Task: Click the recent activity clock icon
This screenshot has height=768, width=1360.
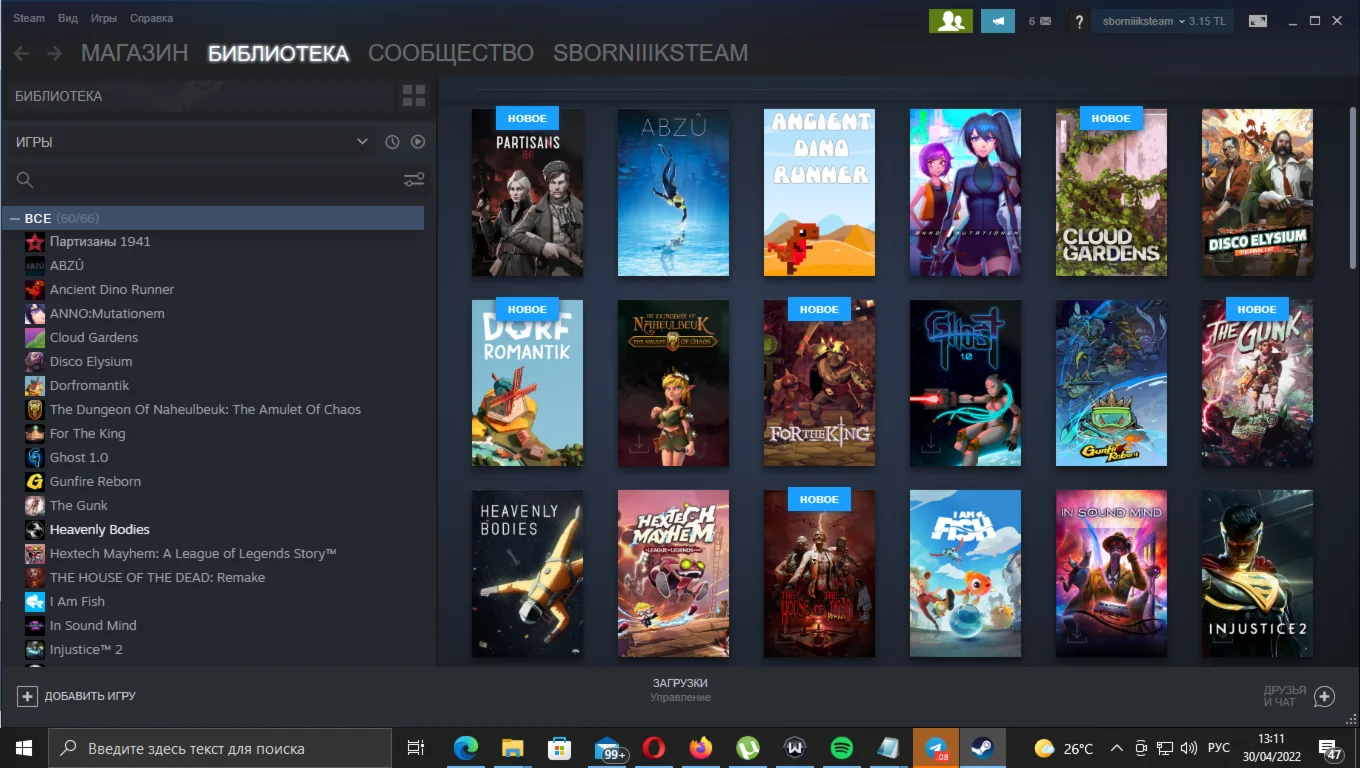Action: tap(392, 142)
